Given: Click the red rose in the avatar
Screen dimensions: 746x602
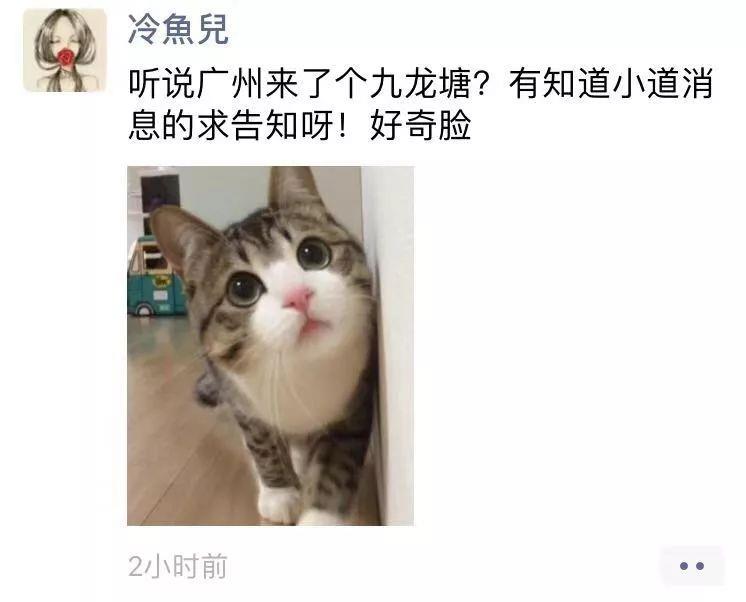Looking at the screenshot, I should [x=65, y=57].
